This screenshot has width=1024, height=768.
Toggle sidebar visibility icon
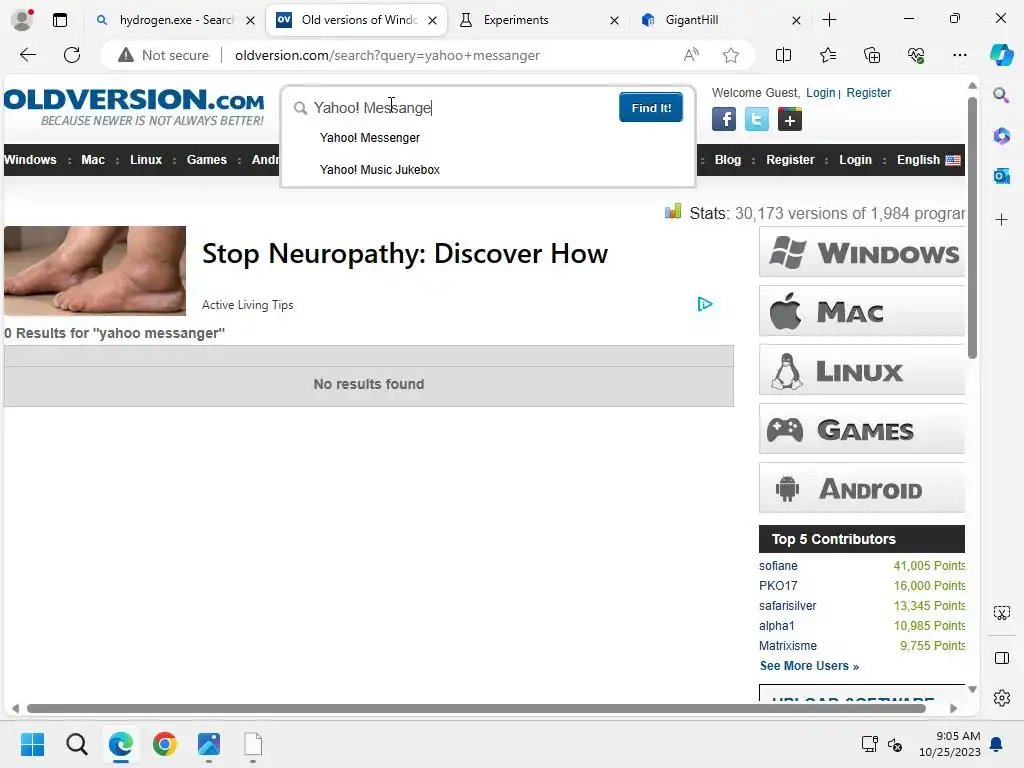1001,658
